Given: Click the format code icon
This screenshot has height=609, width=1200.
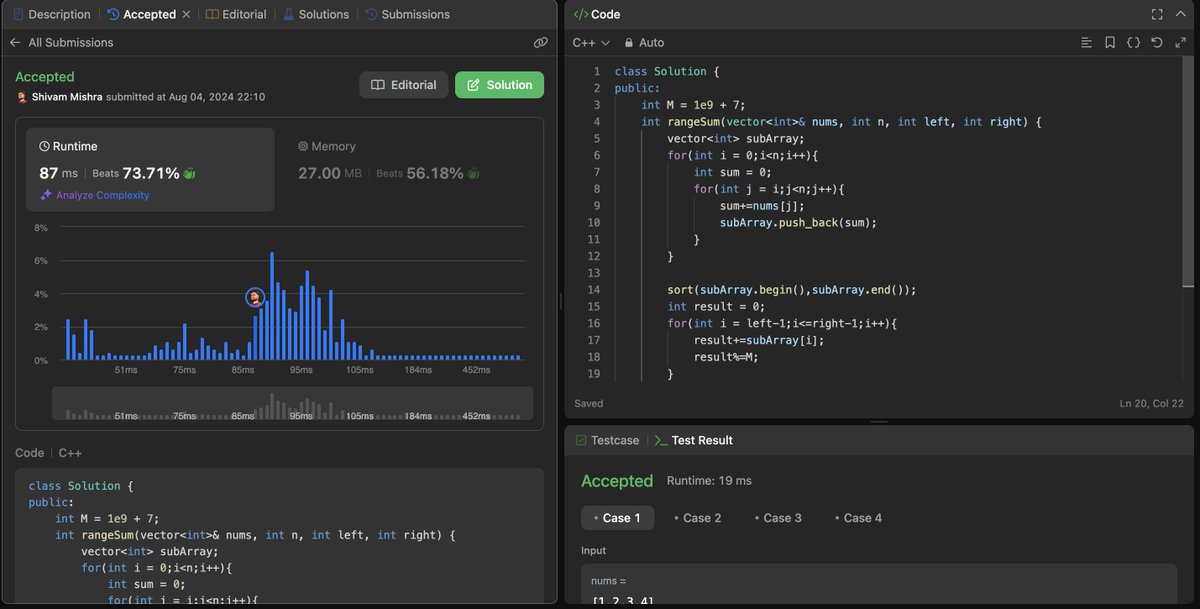Looking at the screenshot, I should point(1087,43).
